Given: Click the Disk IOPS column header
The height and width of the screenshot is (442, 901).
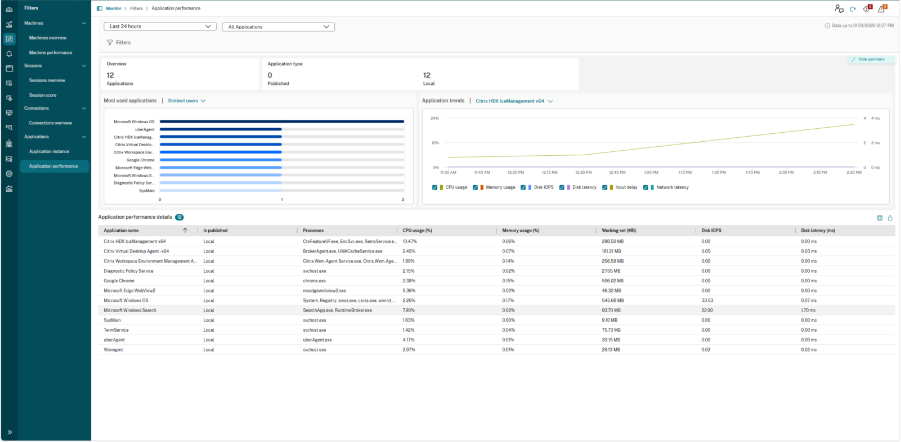Looking at the screenshot, I should click(711, 230).
